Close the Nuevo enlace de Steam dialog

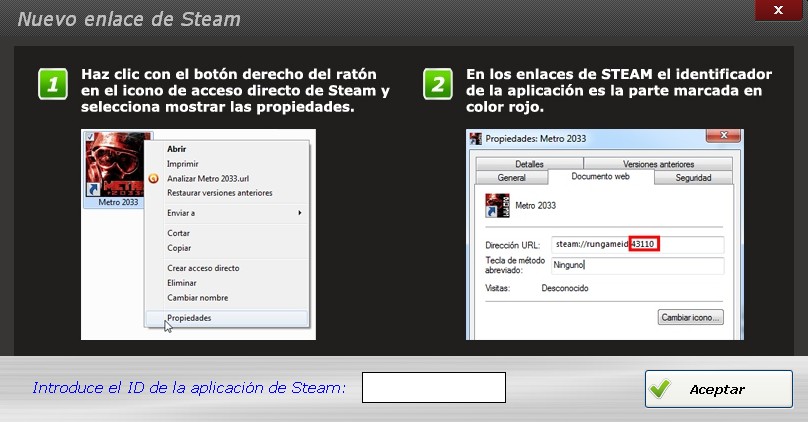pos(778,10)
